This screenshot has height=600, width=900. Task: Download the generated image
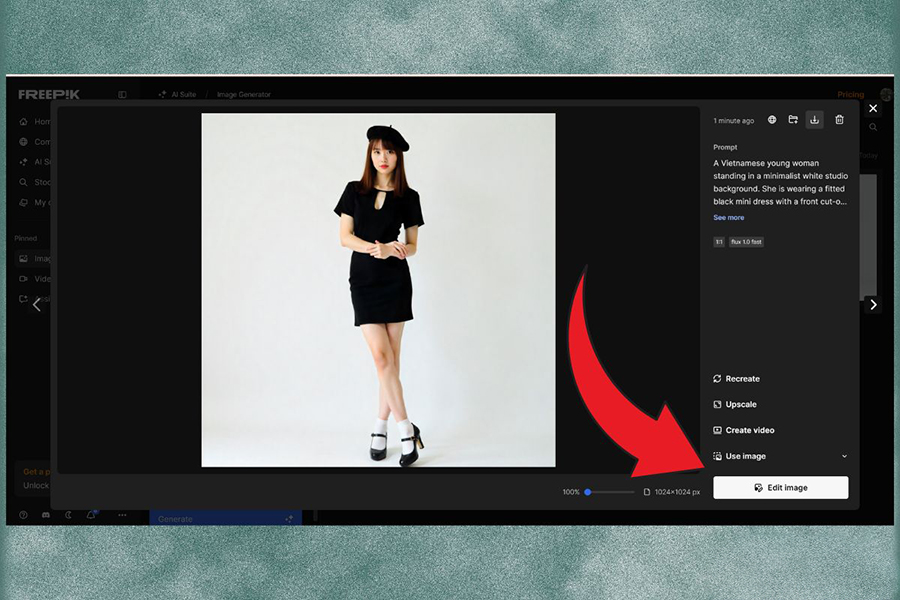point(814,119)
